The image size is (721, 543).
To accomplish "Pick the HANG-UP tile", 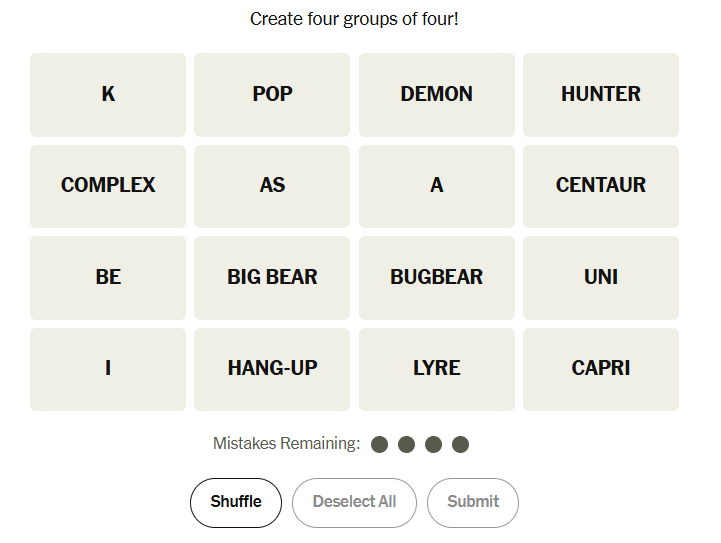I will (272, 369).
